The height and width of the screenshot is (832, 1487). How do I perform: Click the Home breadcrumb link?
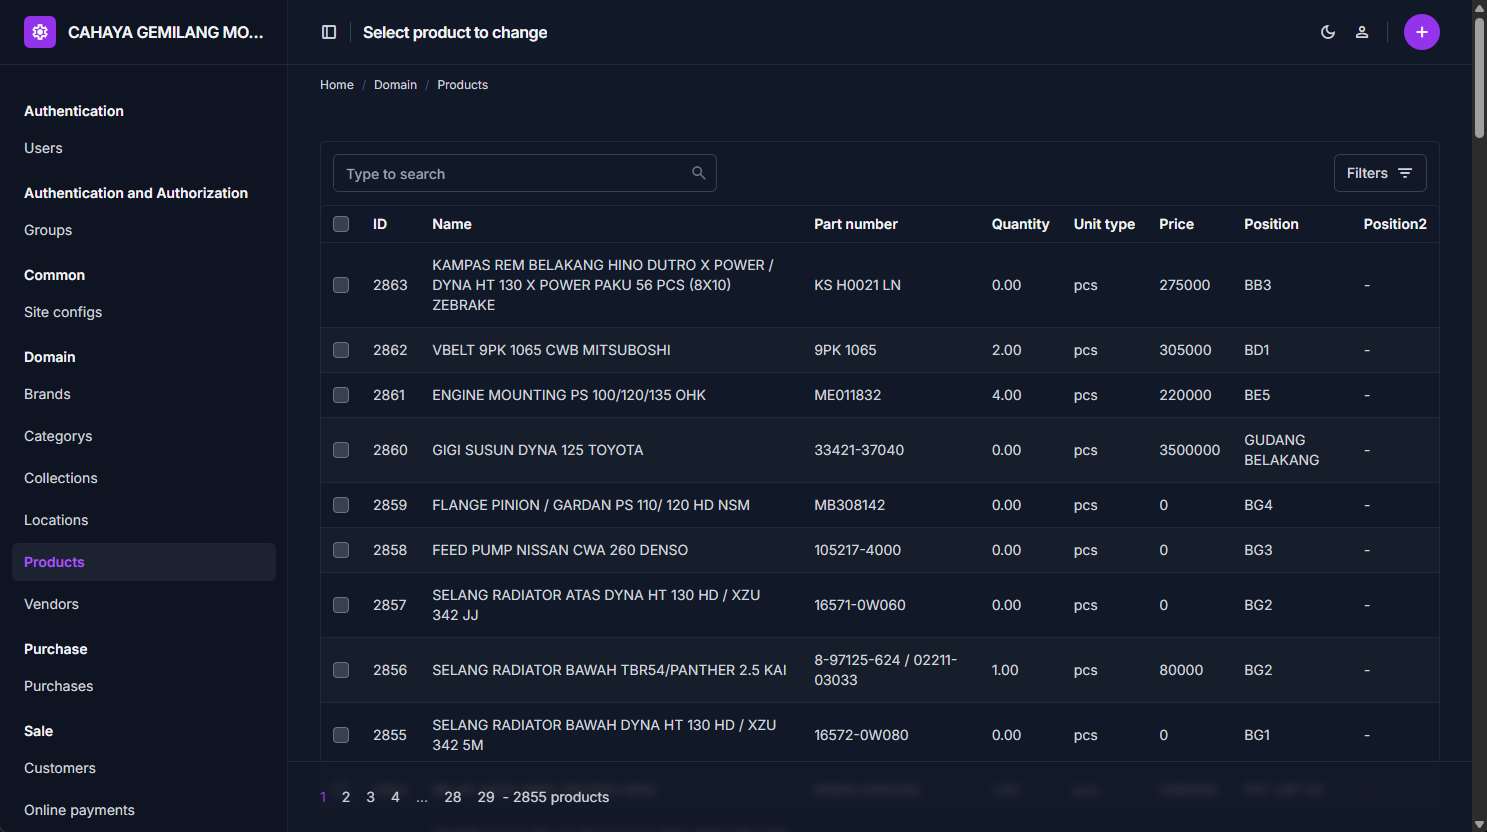pyautogui.click(x=337, y=85)
